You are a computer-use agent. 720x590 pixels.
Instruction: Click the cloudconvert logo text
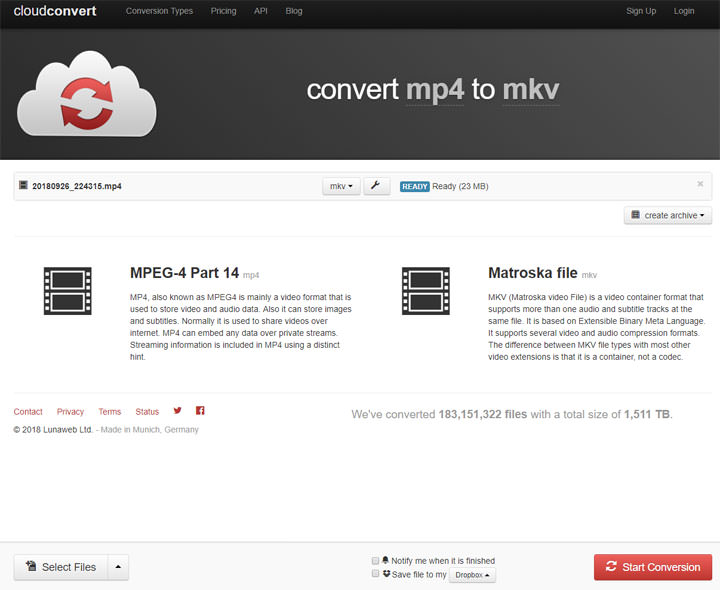tap(55, 11)
